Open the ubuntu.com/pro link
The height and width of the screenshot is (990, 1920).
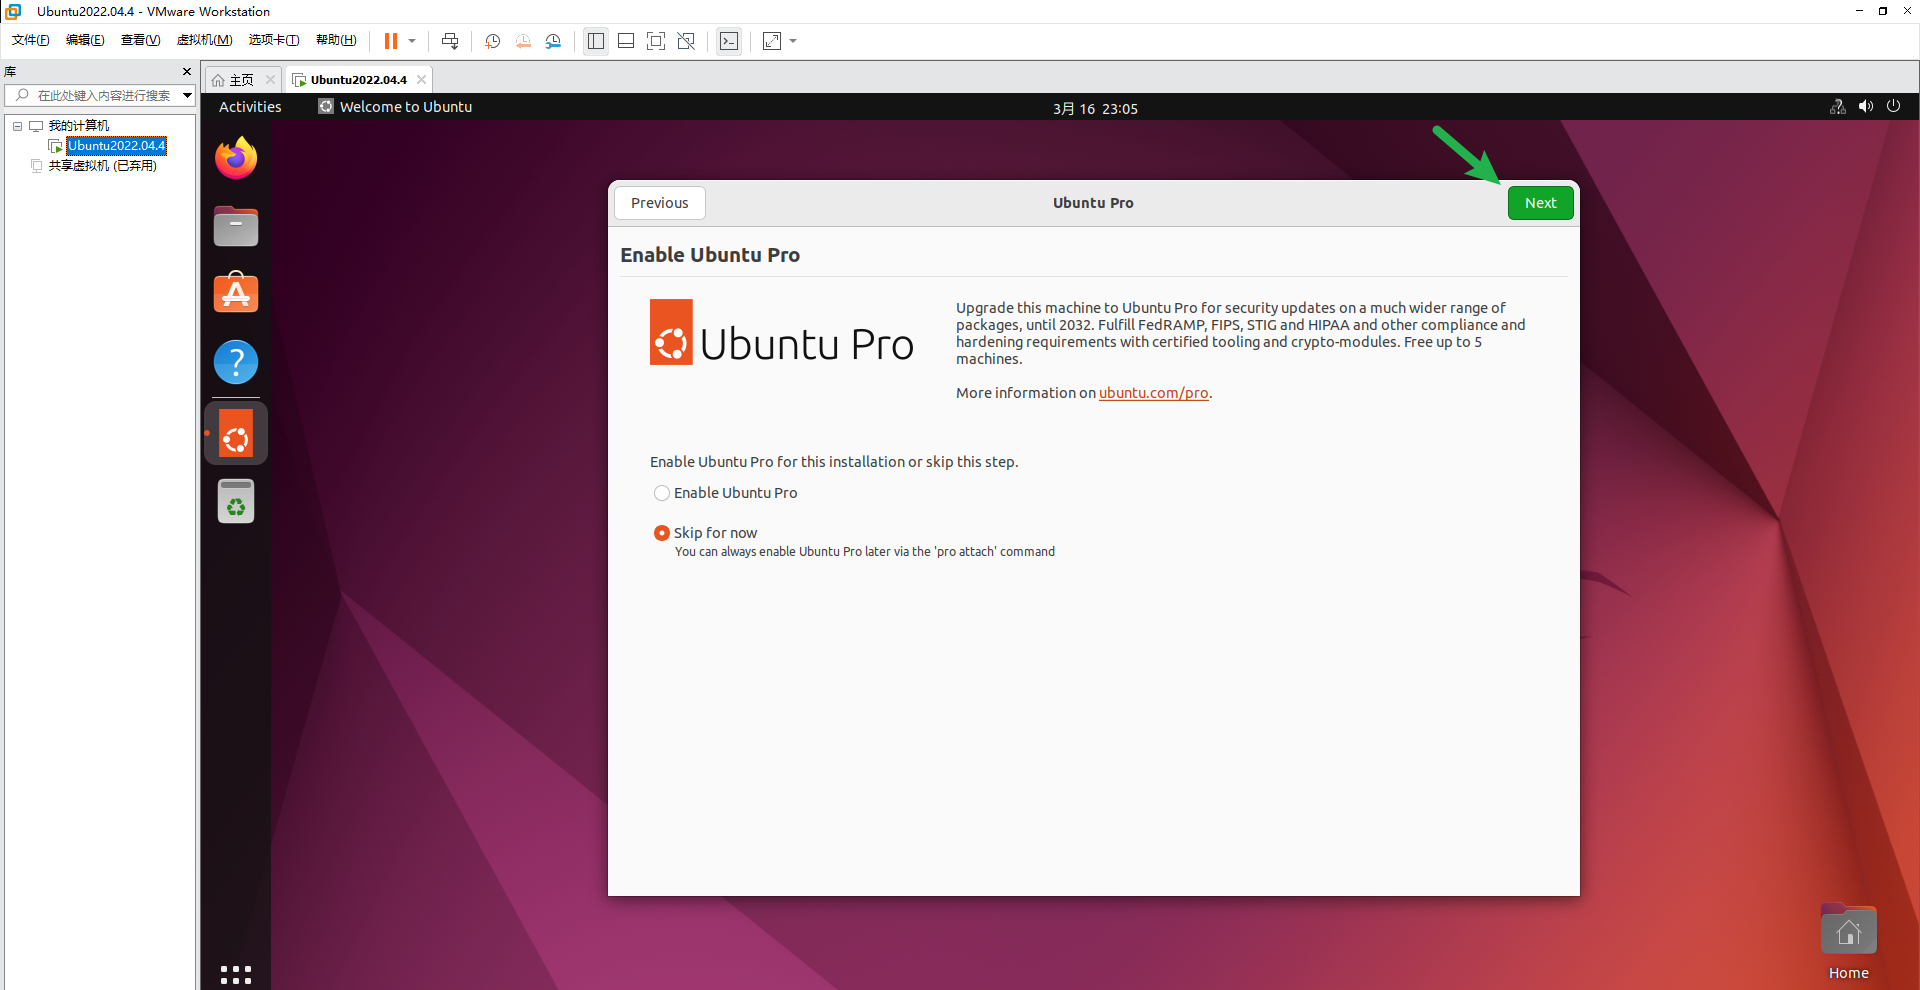pos(1153,393)
